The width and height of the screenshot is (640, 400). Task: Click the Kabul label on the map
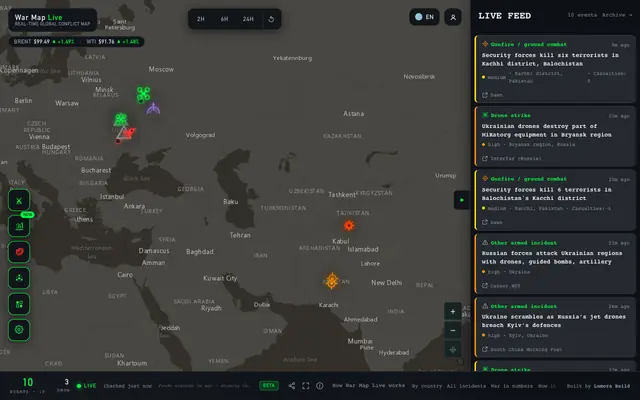pyautogui.click(x=340, y=241)
